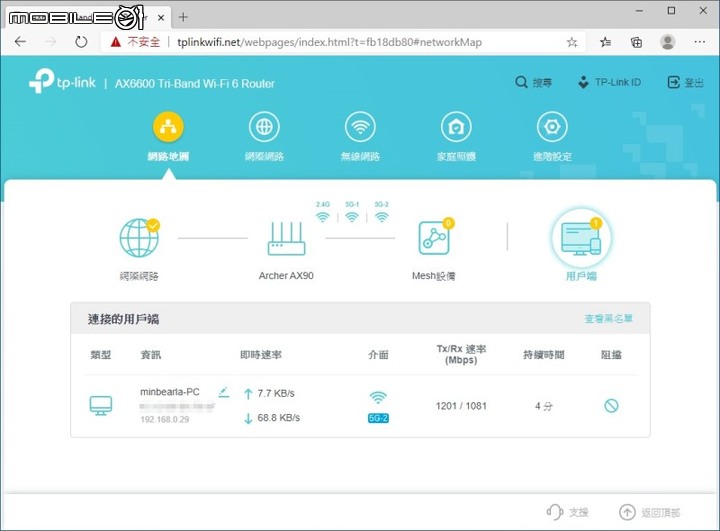
Task: Click the minbearla-PC device name text
Action: tap(170, 392)
